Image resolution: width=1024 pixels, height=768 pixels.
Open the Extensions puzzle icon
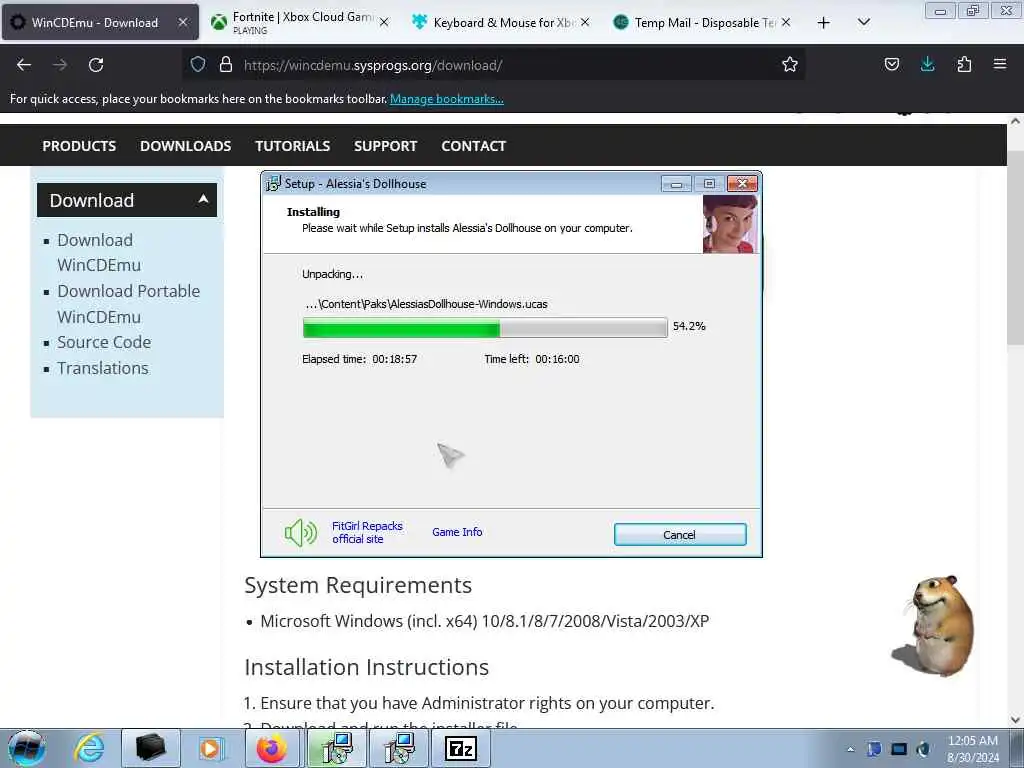(964, 64)
